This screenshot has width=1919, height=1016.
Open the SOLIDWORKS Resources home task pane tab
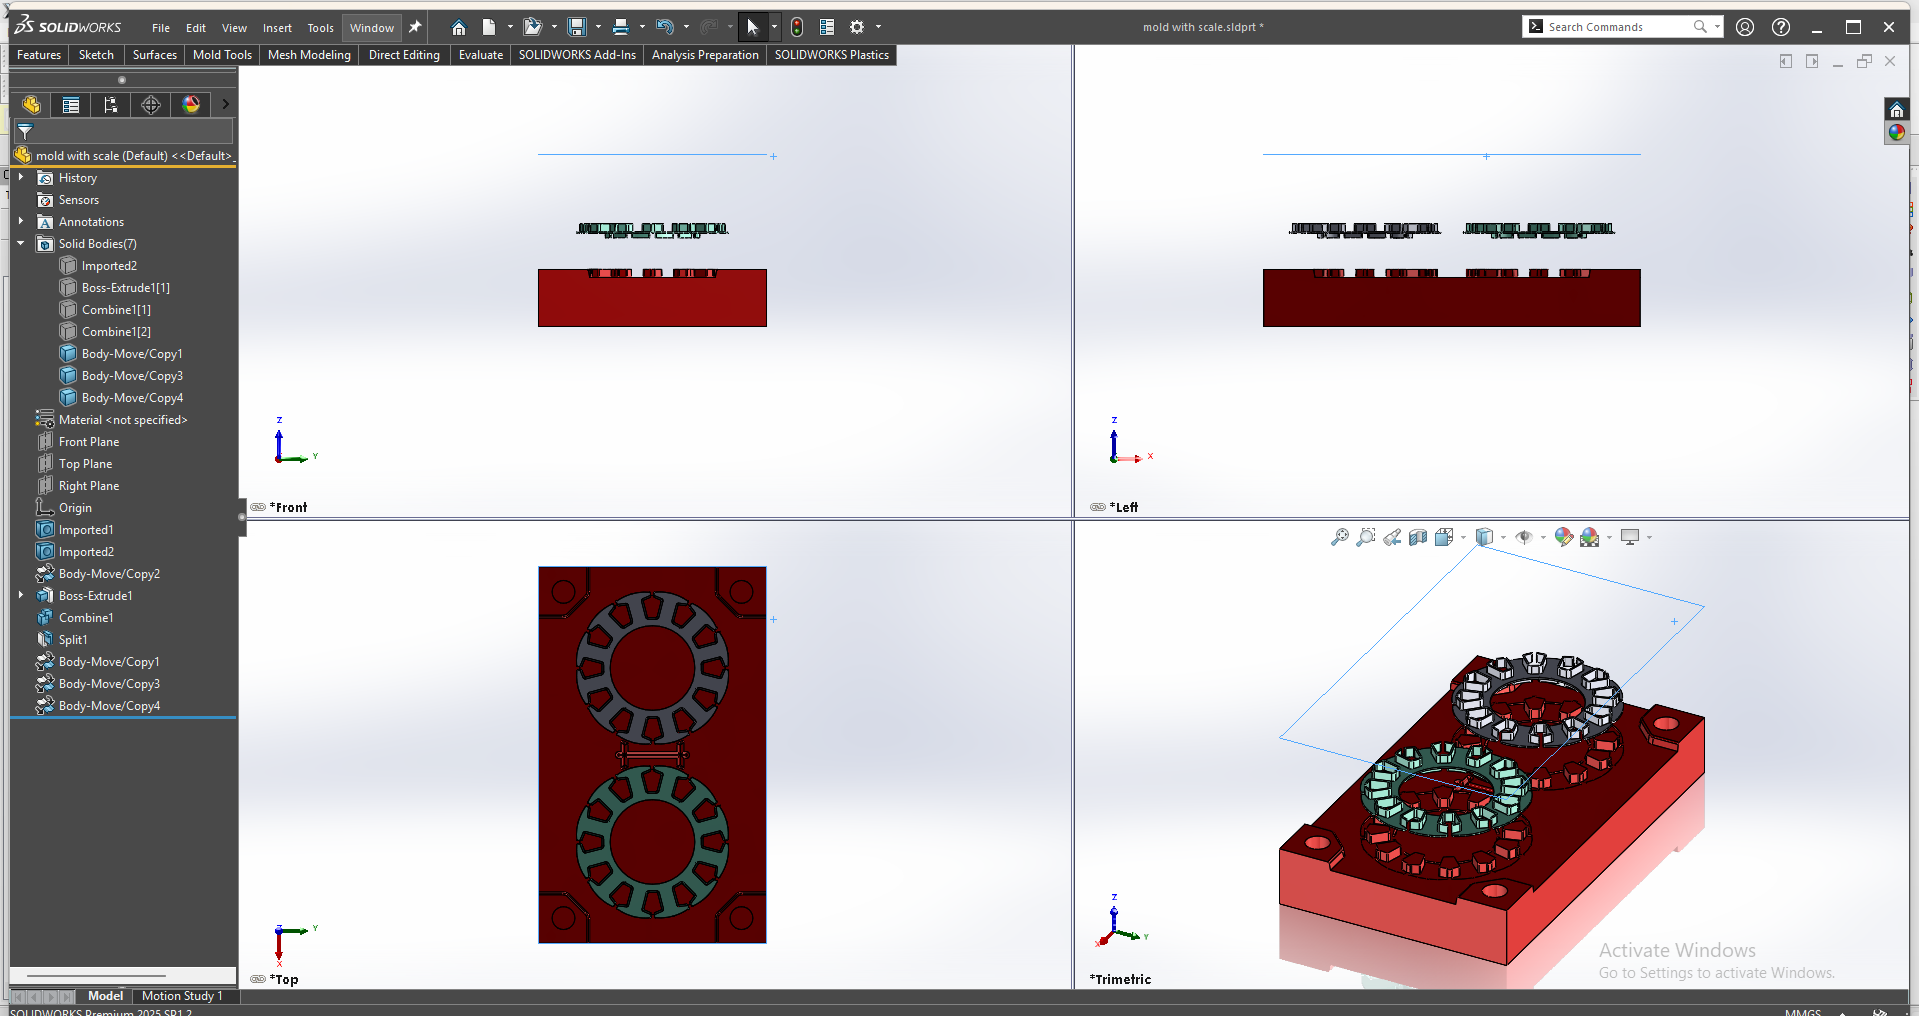[x=1896, y=110]
